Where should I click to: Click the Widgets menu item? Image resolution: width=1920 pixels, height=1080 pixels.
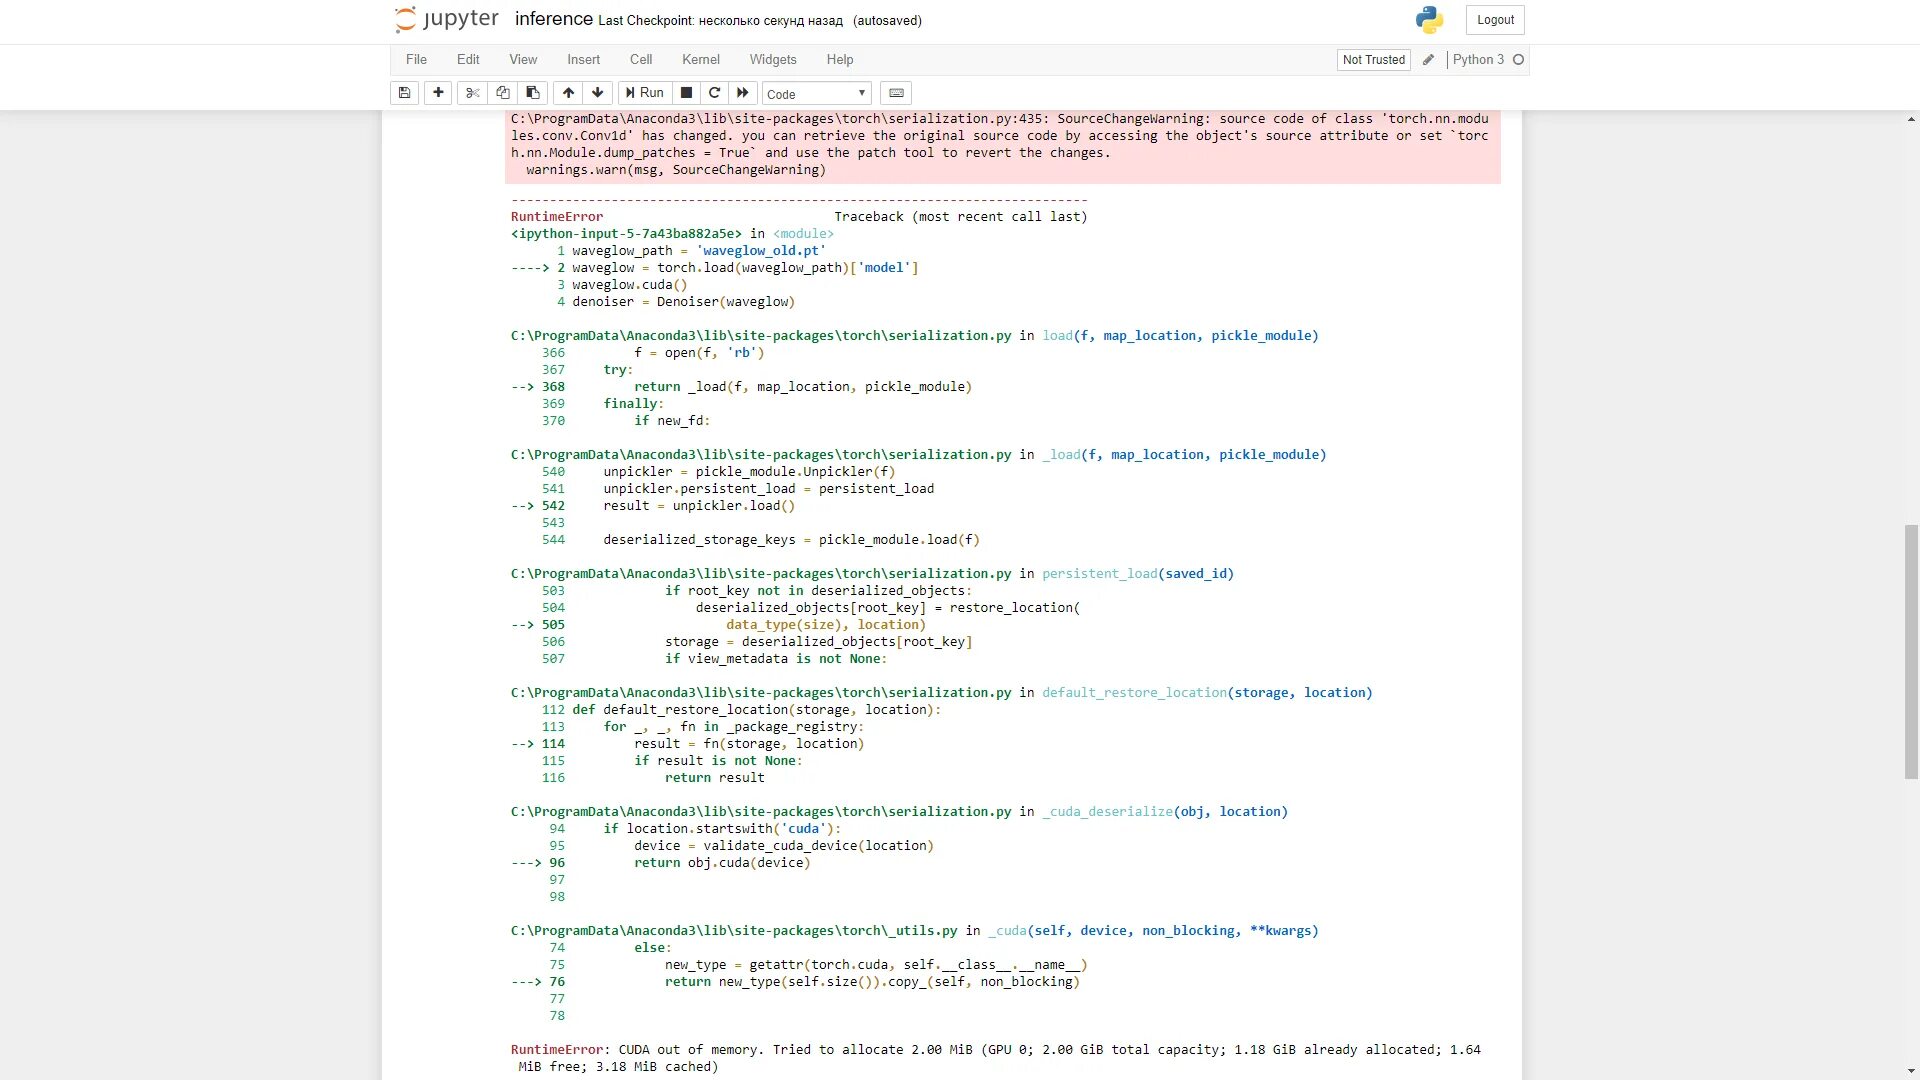coord(773,59)
